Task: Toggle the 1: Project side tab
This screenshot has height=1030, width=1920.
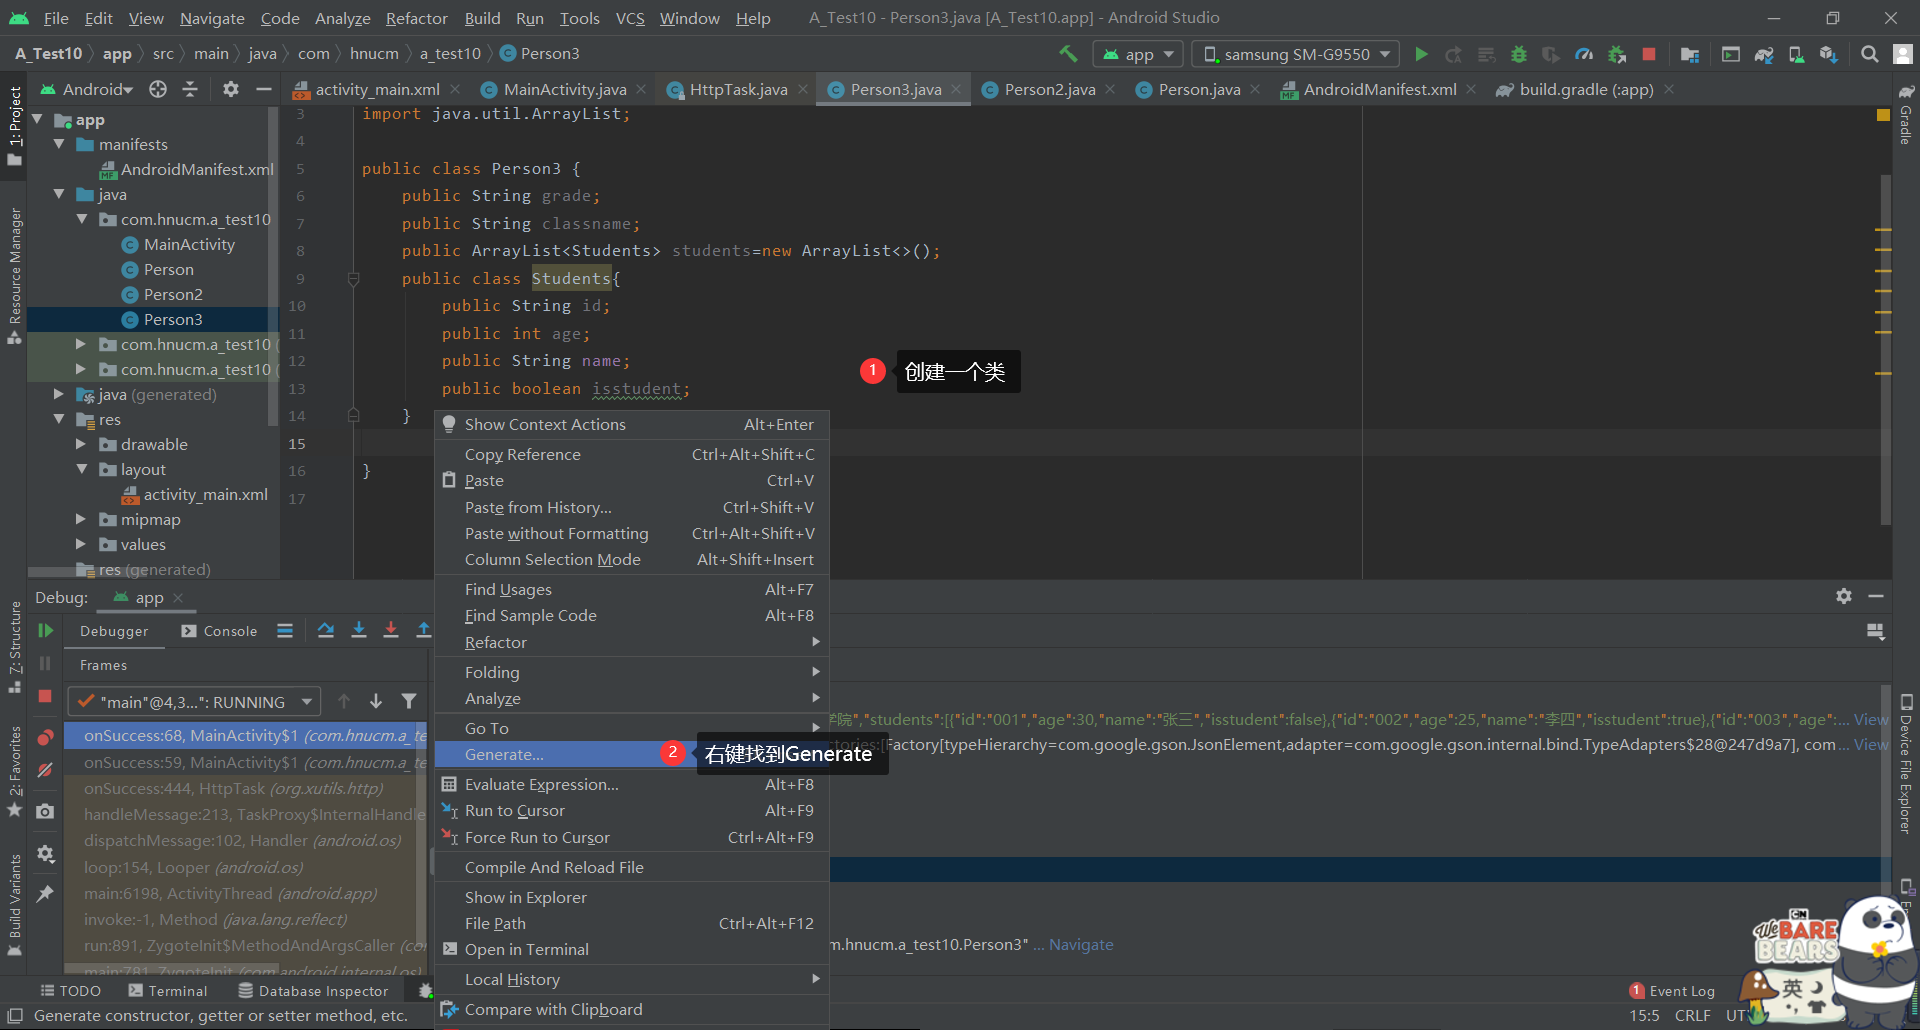Action: pyautogui.click(x=15, y=125)
